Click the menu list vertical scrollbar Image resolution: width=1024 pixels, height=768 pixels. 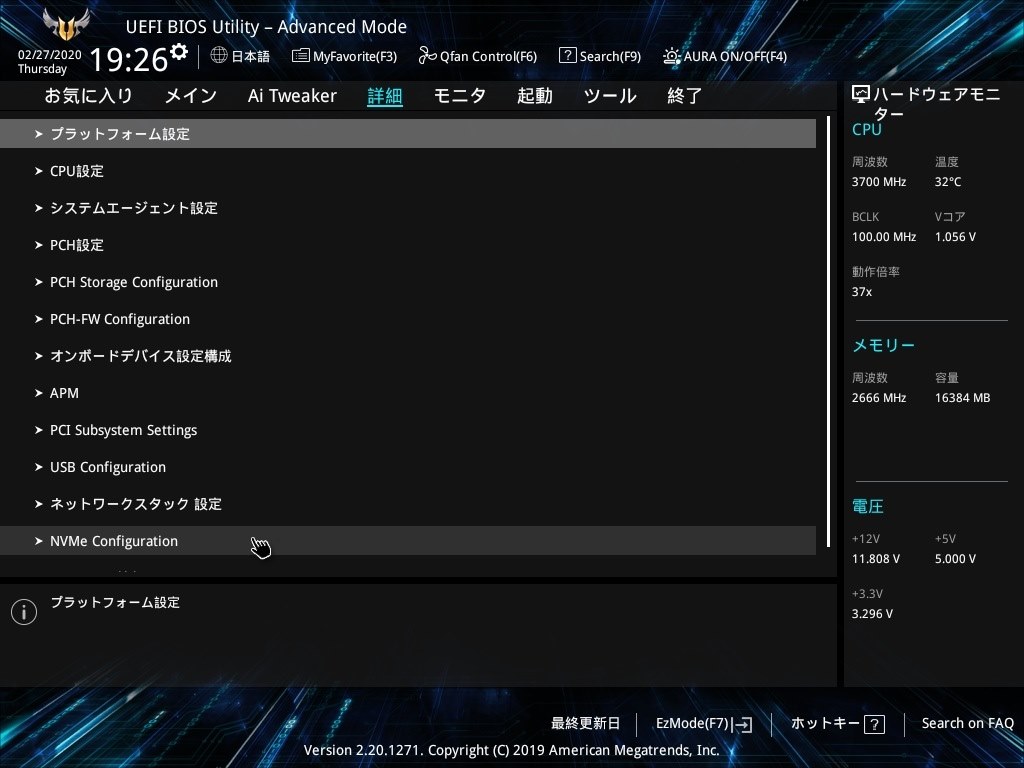828,332
